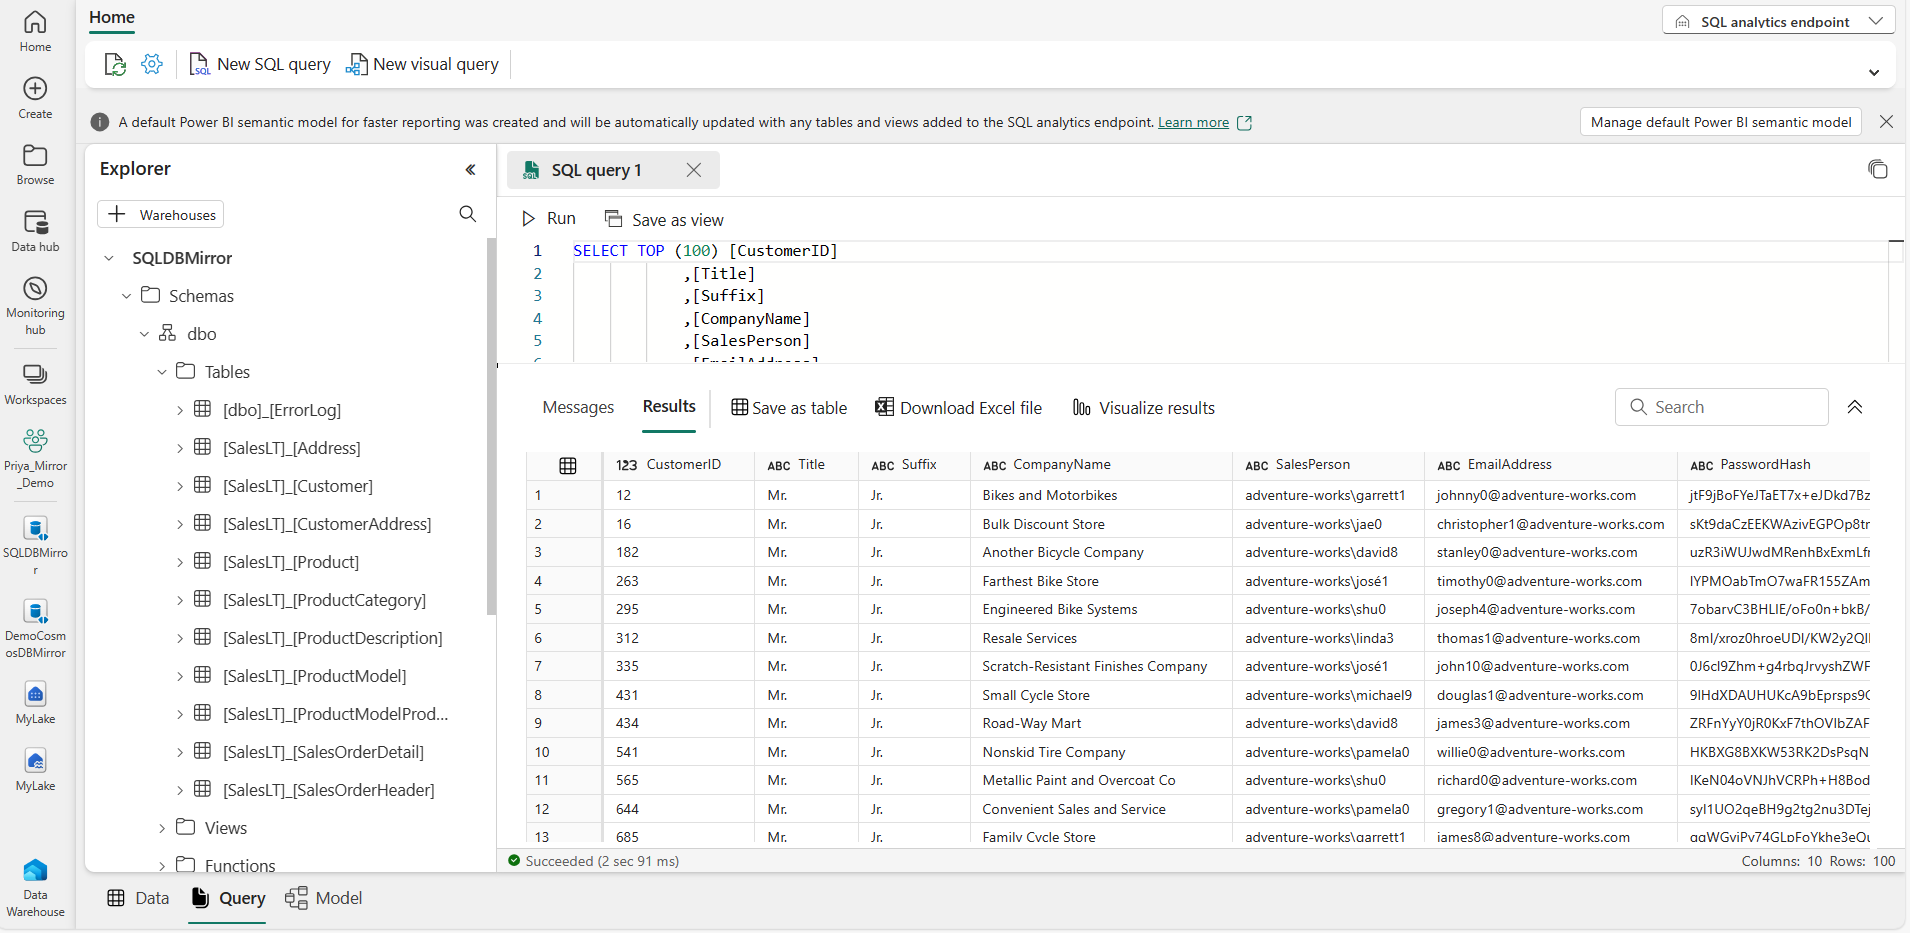Click Save as view

[664, 220]
